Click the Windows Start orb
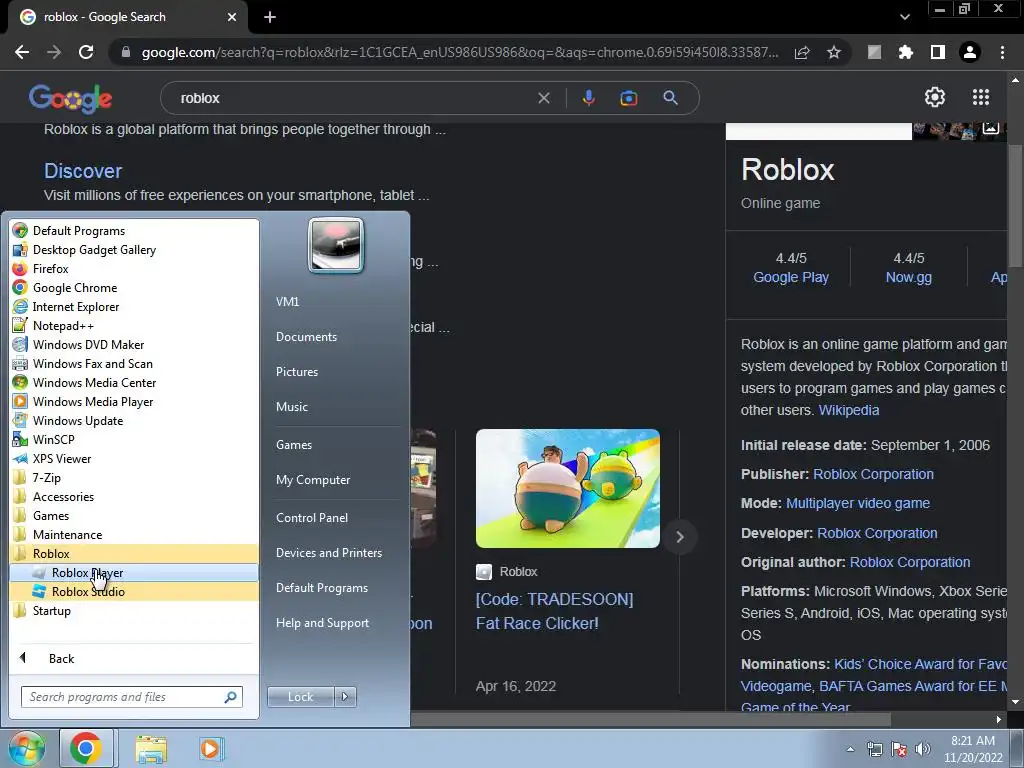 click(x=26, y=748)
